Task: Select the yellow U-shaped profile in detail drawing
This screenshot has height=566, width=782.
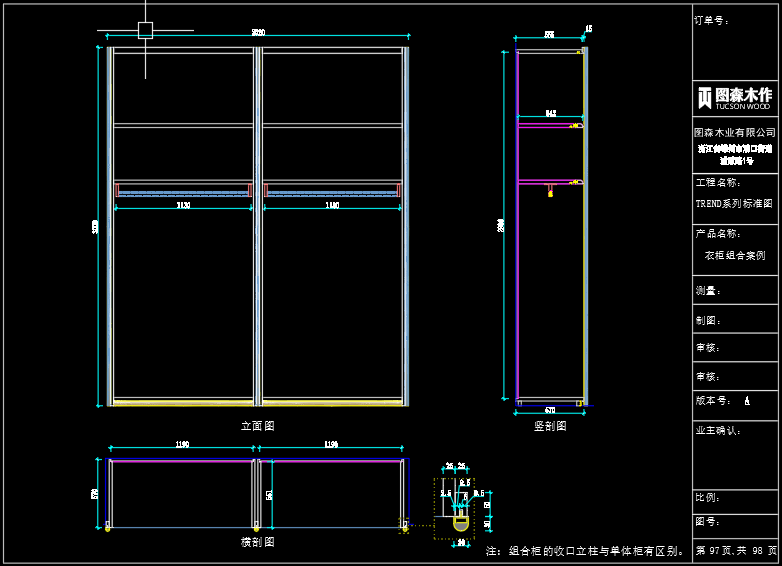Action: click(461, 522)
